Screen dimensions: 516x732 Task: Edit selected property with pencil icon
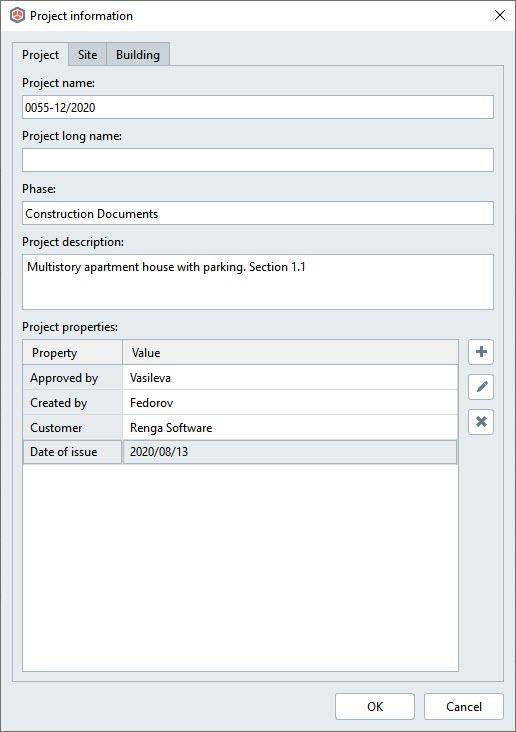coord(481,387)
